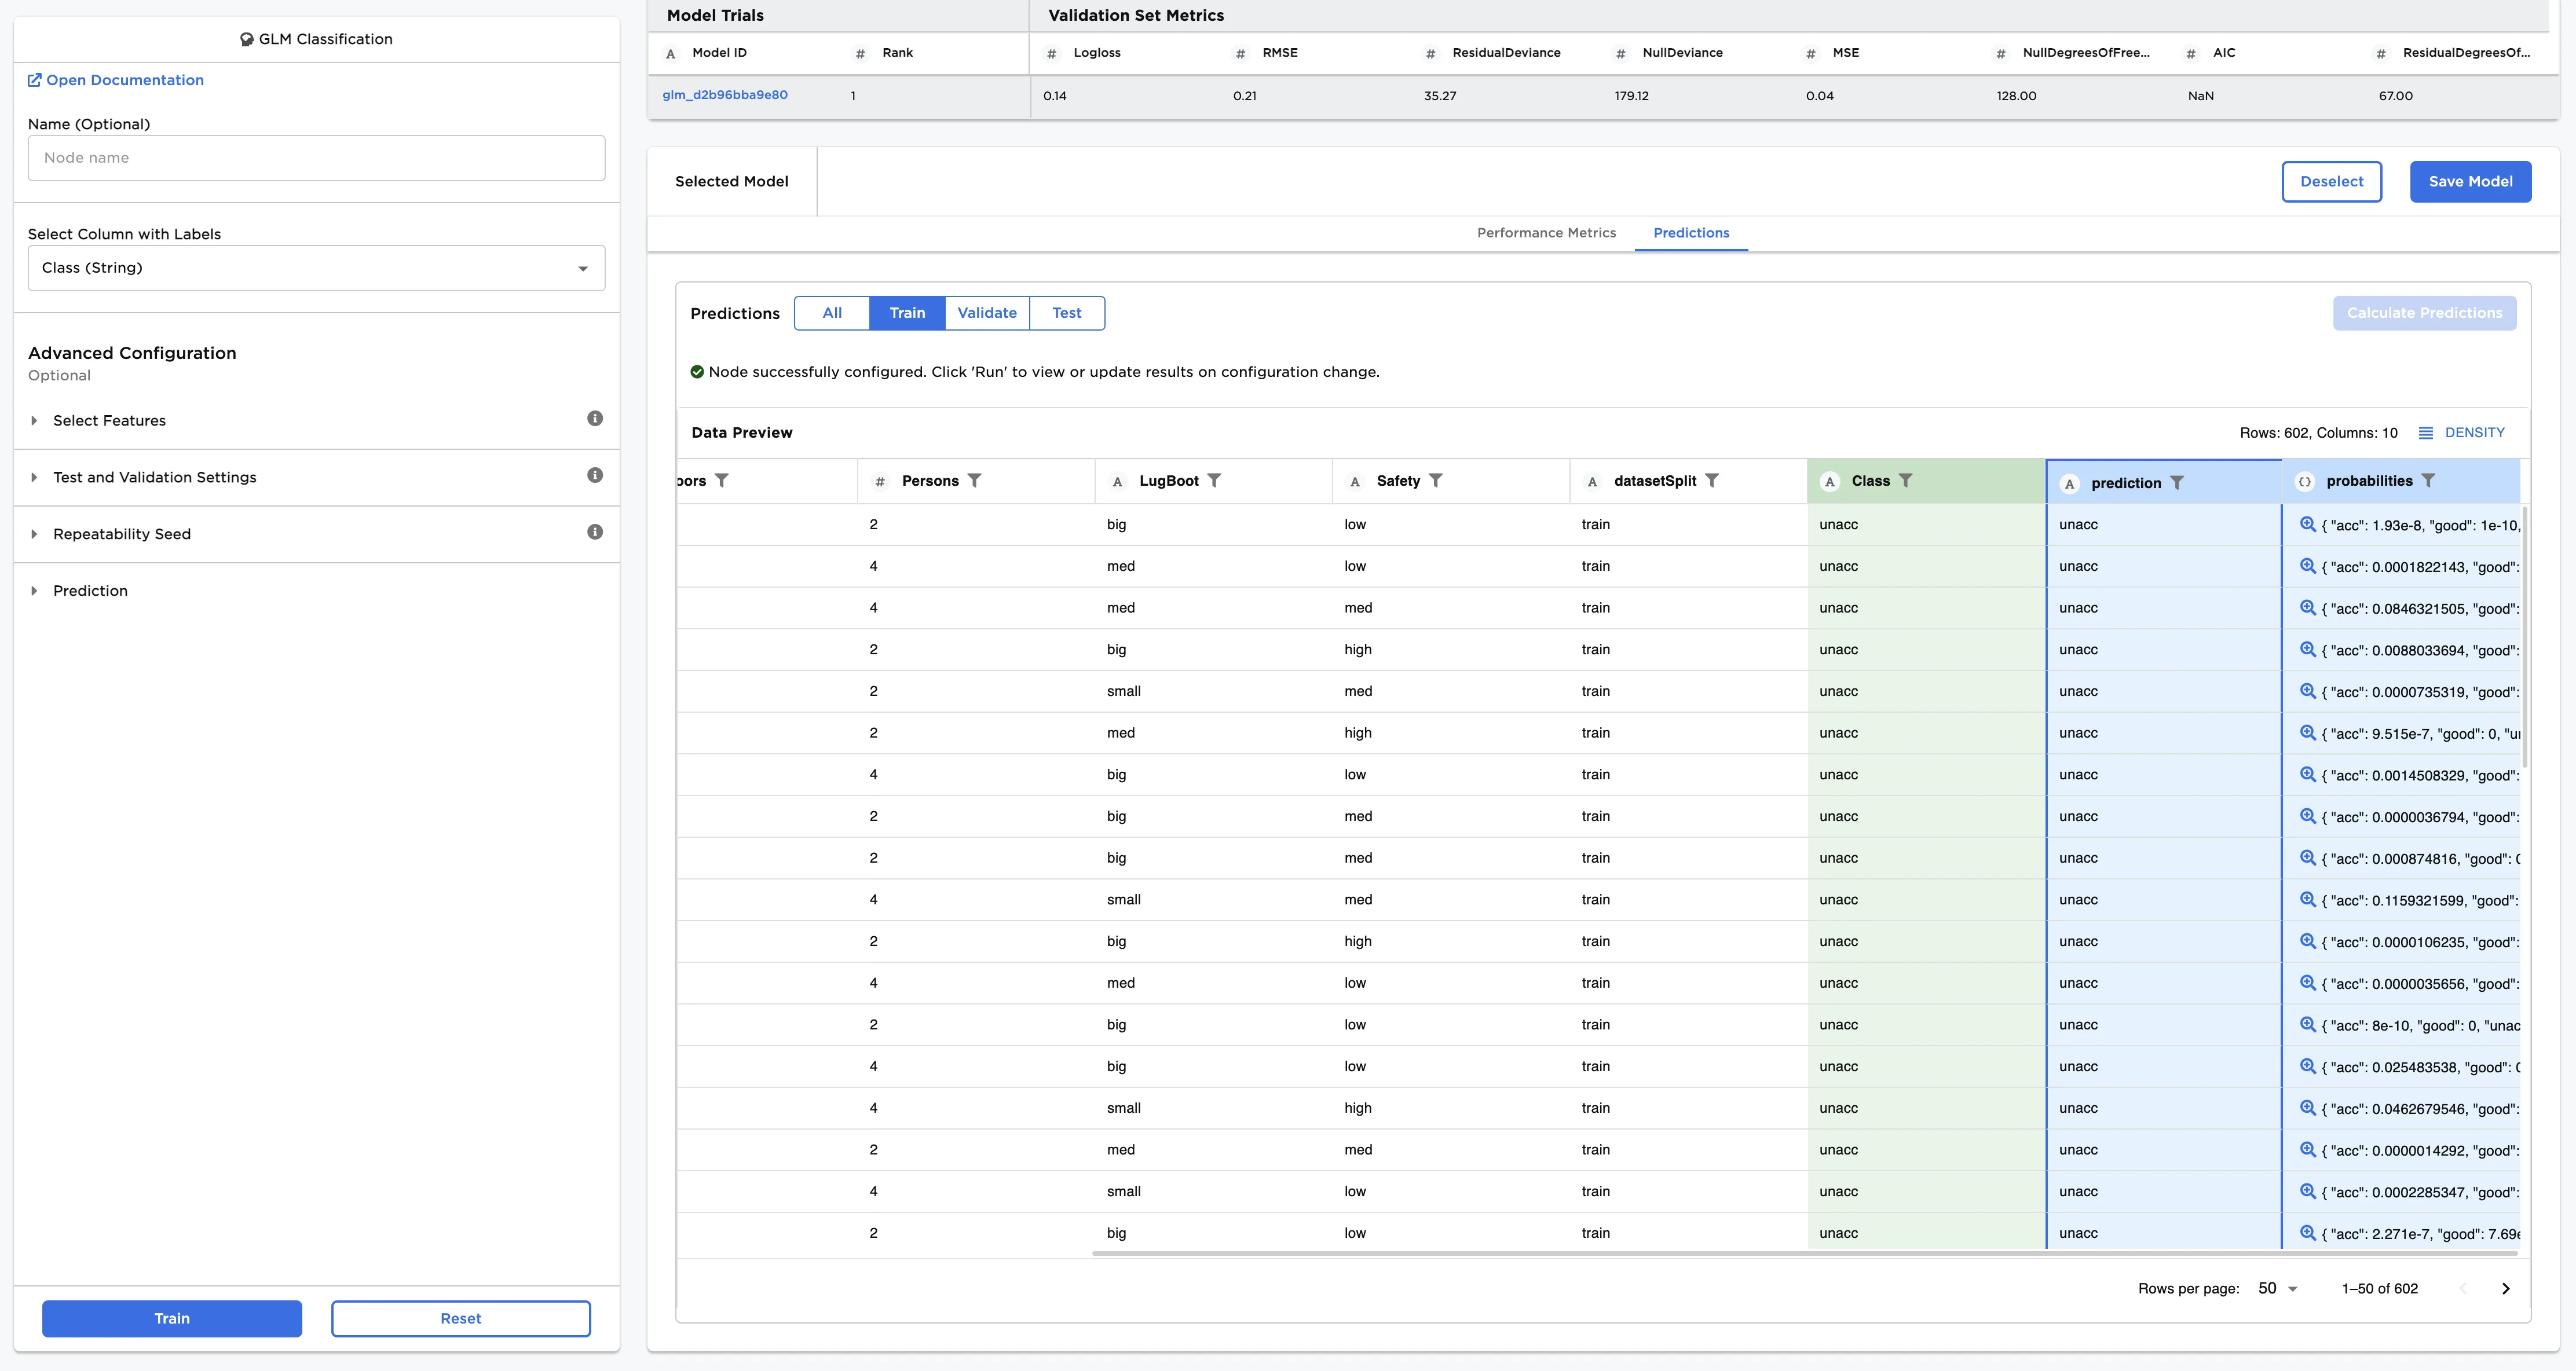The width and height of the screenshot is (2576, 1371).
Task: Expand Test and Validation Settings section
Action: (x=154, y=477)
